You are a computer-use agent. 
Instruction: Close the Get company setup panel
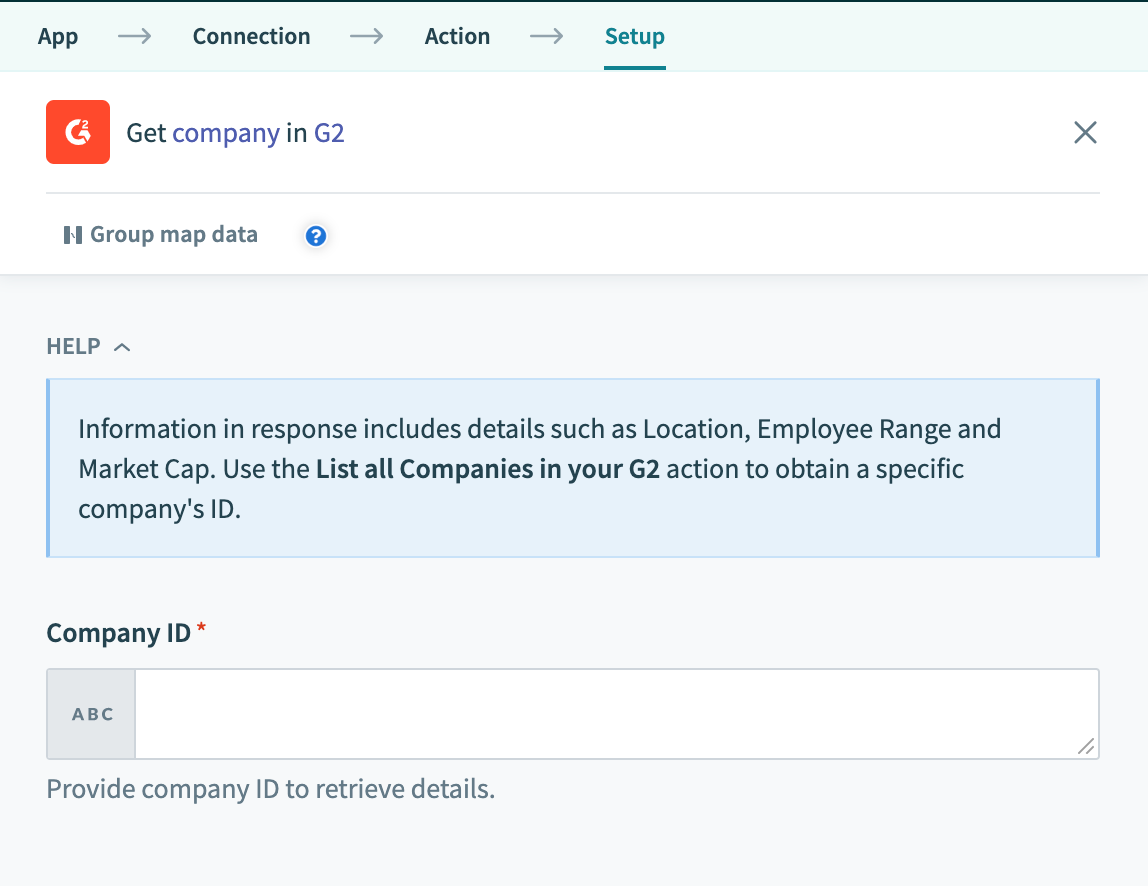coord(1085,131)
